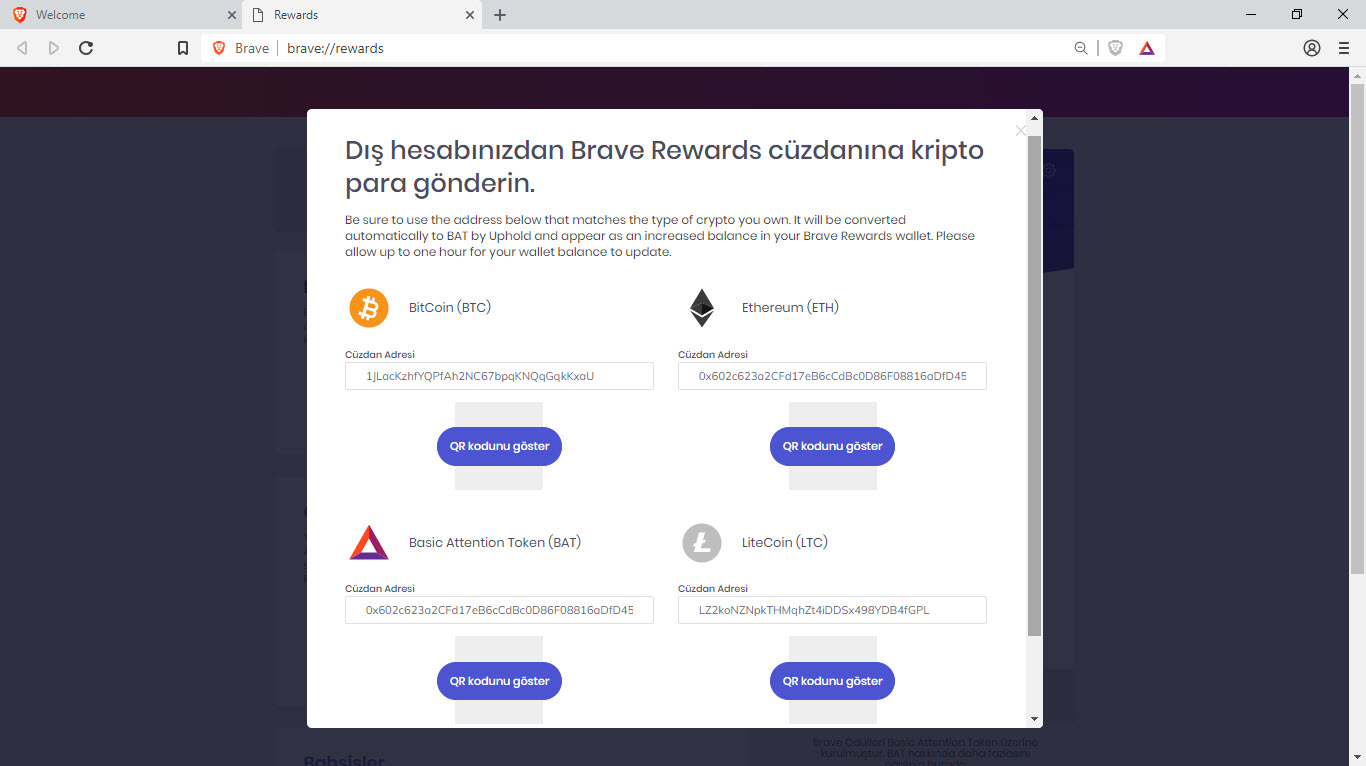Click the Ethereum (ETH) label
The height and width of the screenshot is (766, 1366).
790,308
